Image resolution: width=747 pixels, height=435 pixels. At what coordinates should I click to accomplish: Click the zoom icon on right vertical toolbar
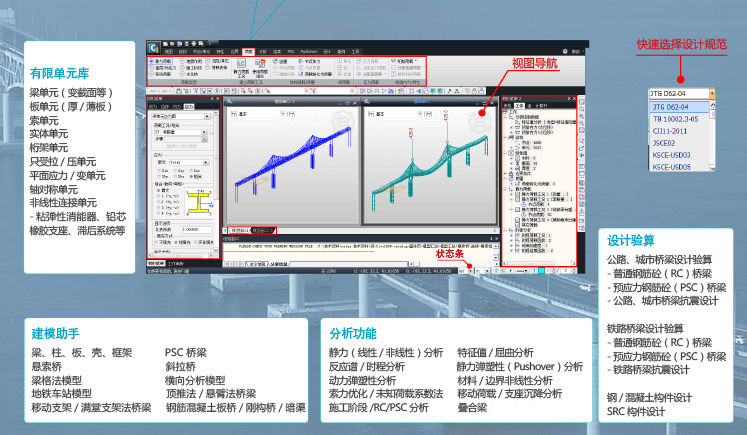pyautogui.click(x=581, y=116)
